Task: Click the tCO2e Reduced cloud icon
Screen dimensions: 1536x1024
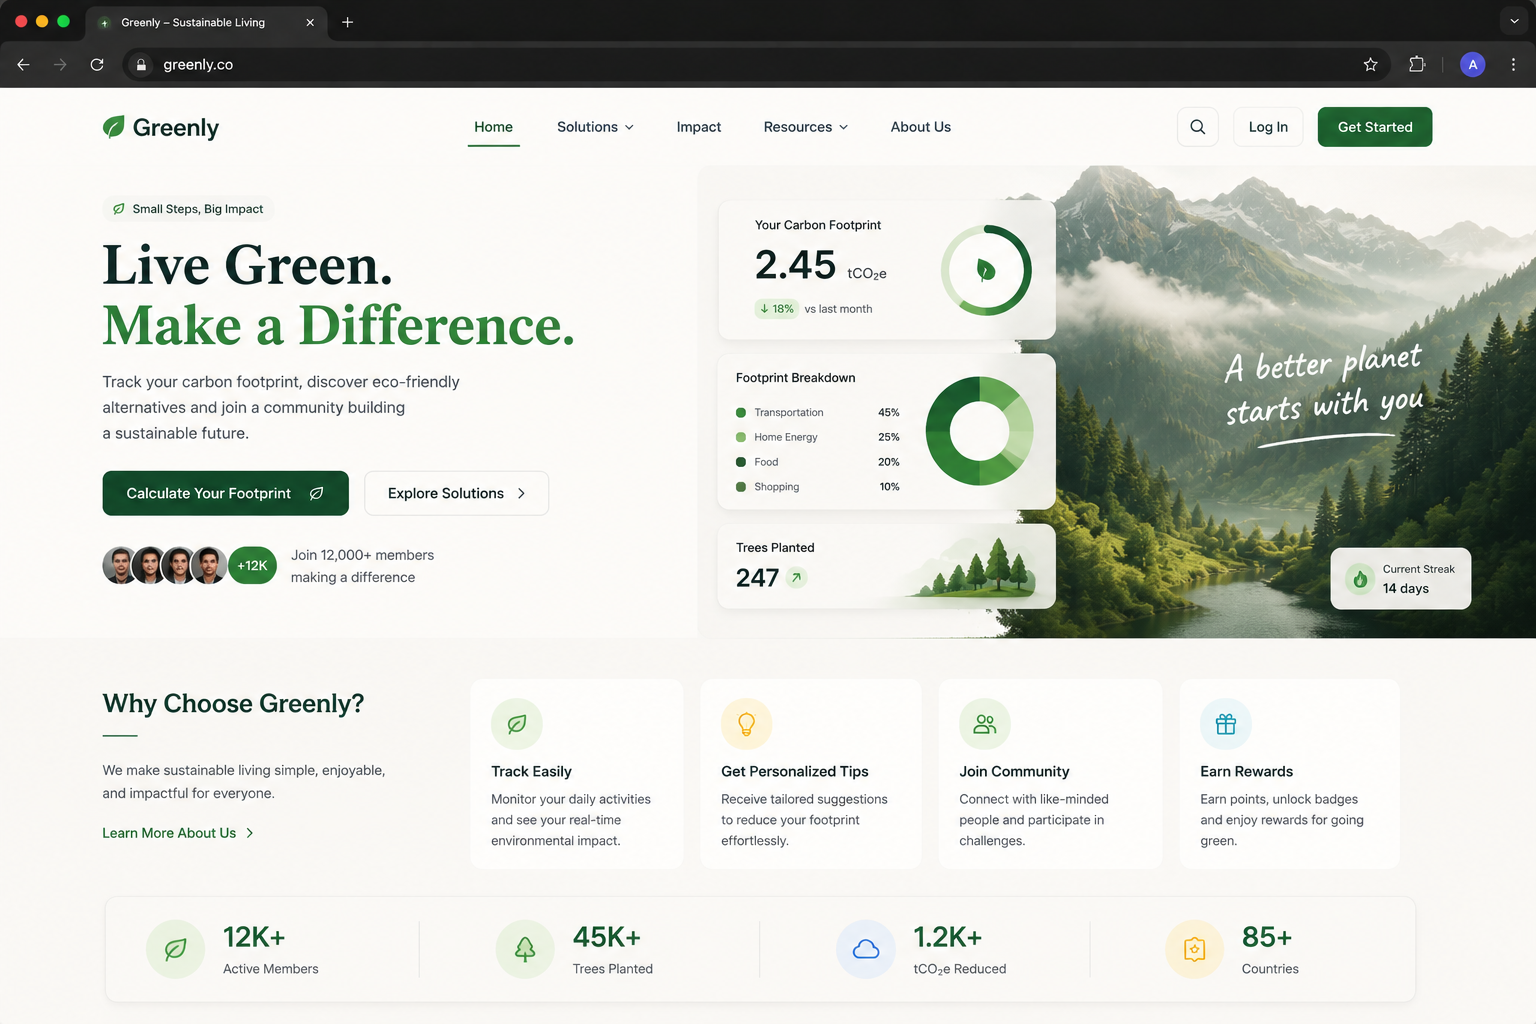Action: coord(866,949)
